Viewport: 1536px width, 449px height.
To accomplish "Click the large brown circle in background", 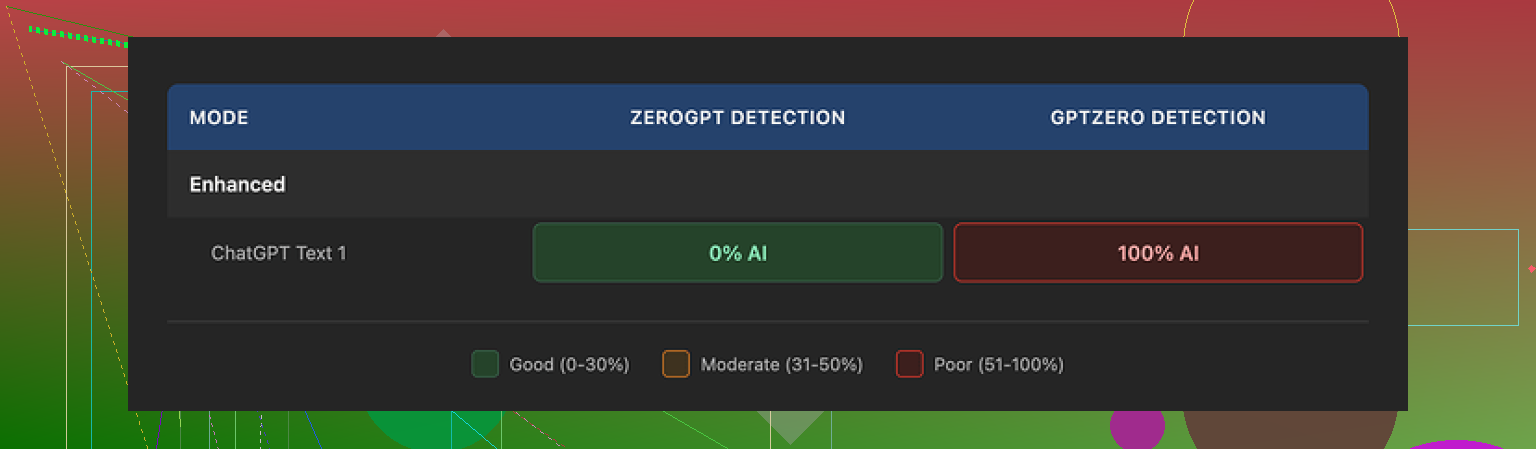I will [1290, 428].
